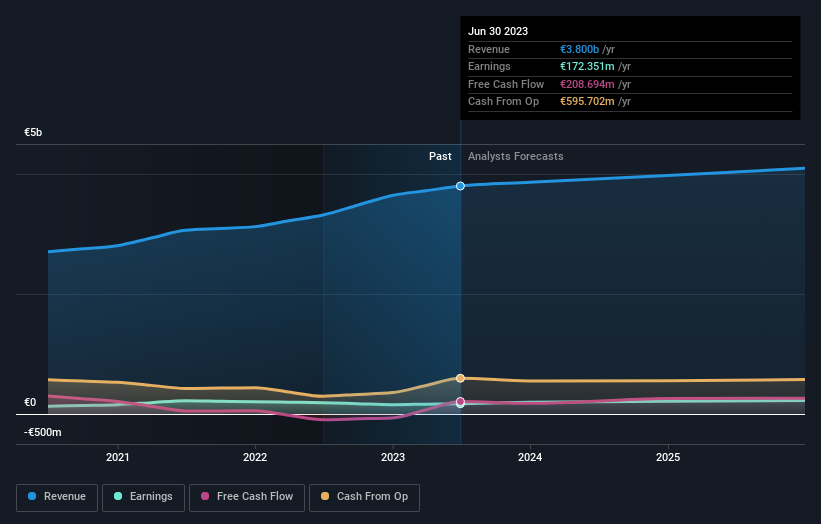Click the 2024 x-axis label

point(530,458)
